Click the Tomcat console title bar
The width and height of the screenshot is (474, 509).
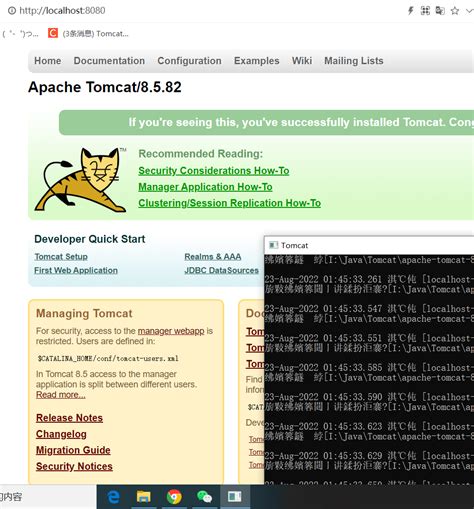click(x=369, y=245)
